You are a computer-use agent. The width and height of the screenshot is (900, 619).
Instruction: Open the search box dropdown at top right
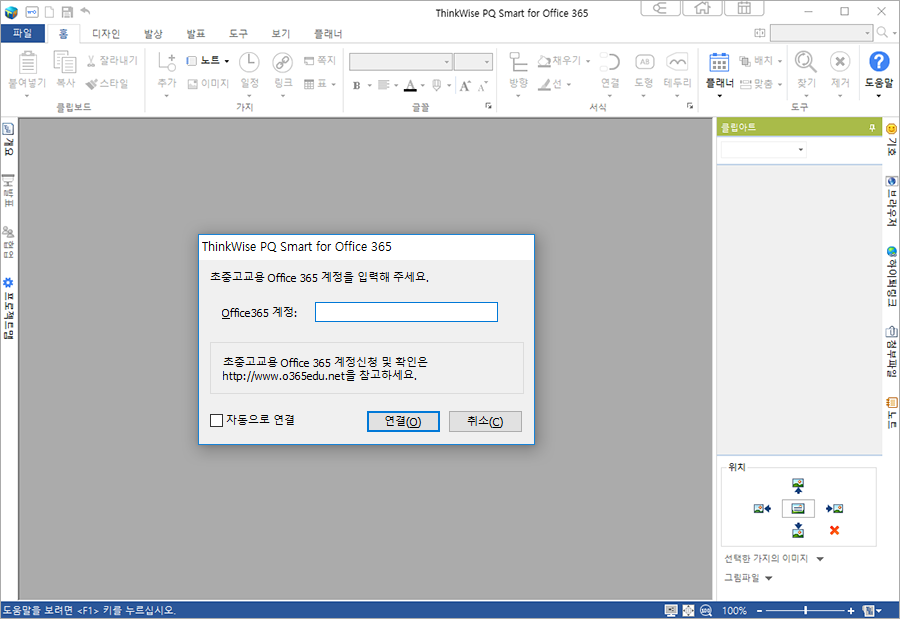click(867, 33)
